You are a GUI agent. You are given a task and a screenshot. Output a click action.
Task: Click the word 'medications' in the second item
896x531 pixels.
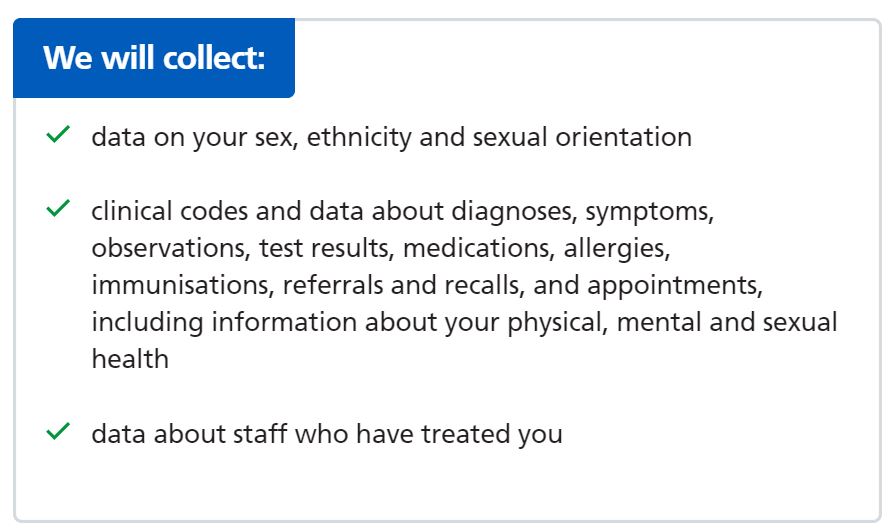(x=479, y=249)
